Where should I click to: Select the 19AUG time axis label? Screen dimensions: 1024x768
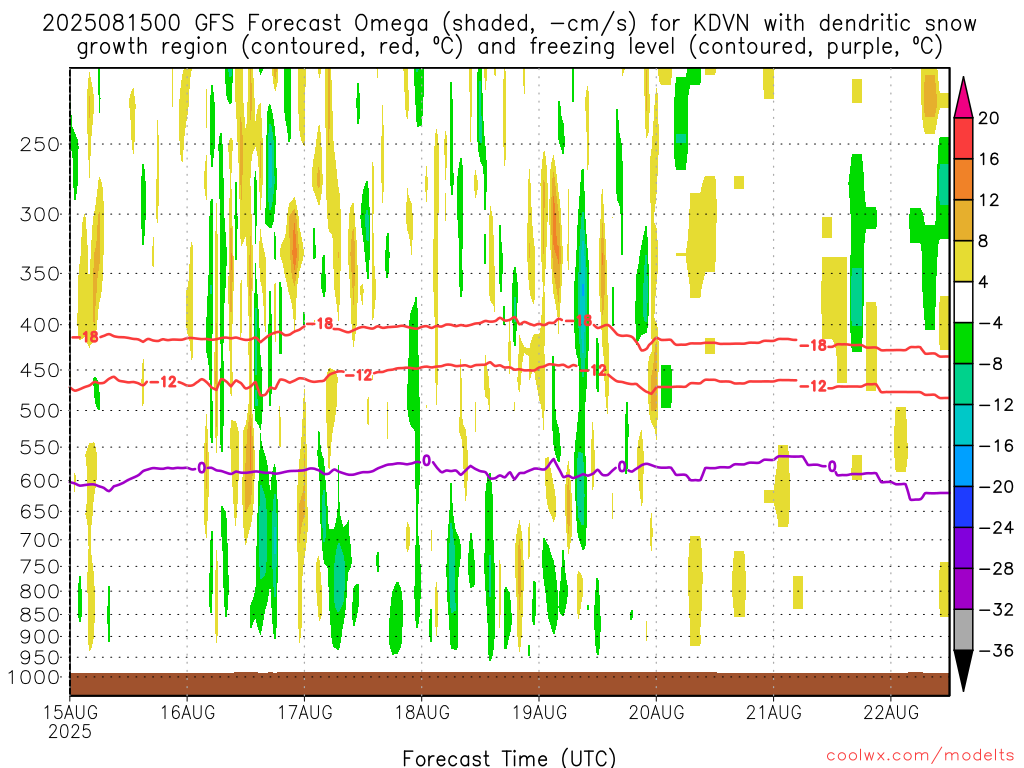click(539, 712)
